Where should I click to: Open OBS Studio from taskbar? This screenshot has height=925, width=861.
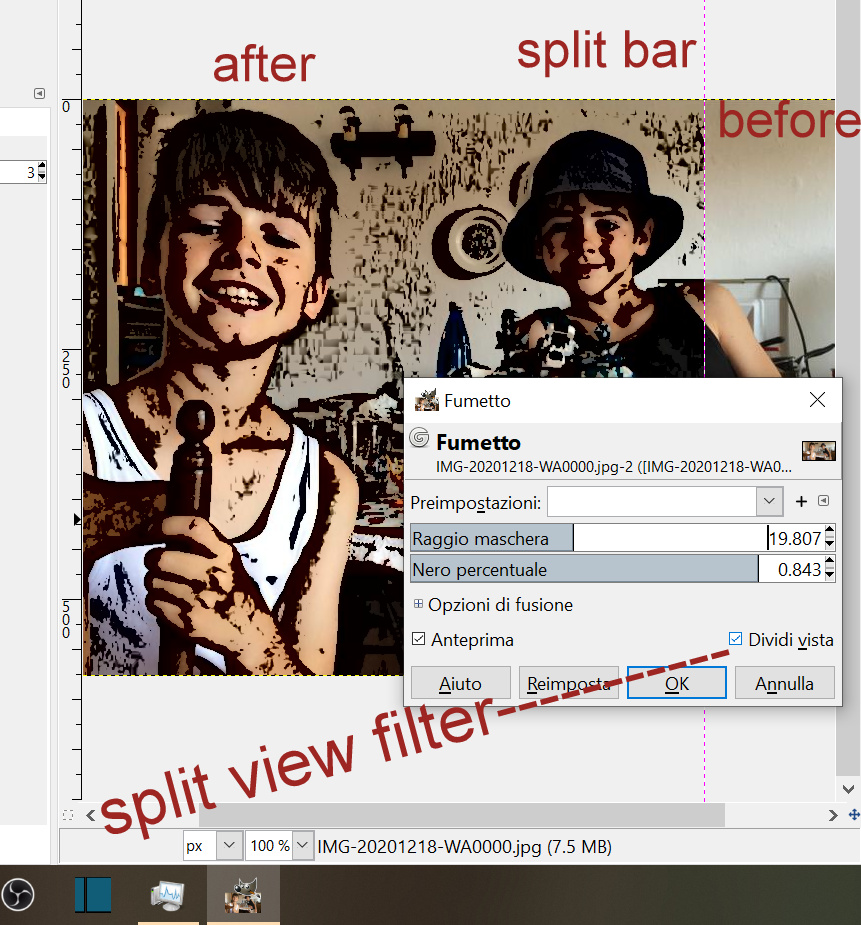(x=18, y=894)
